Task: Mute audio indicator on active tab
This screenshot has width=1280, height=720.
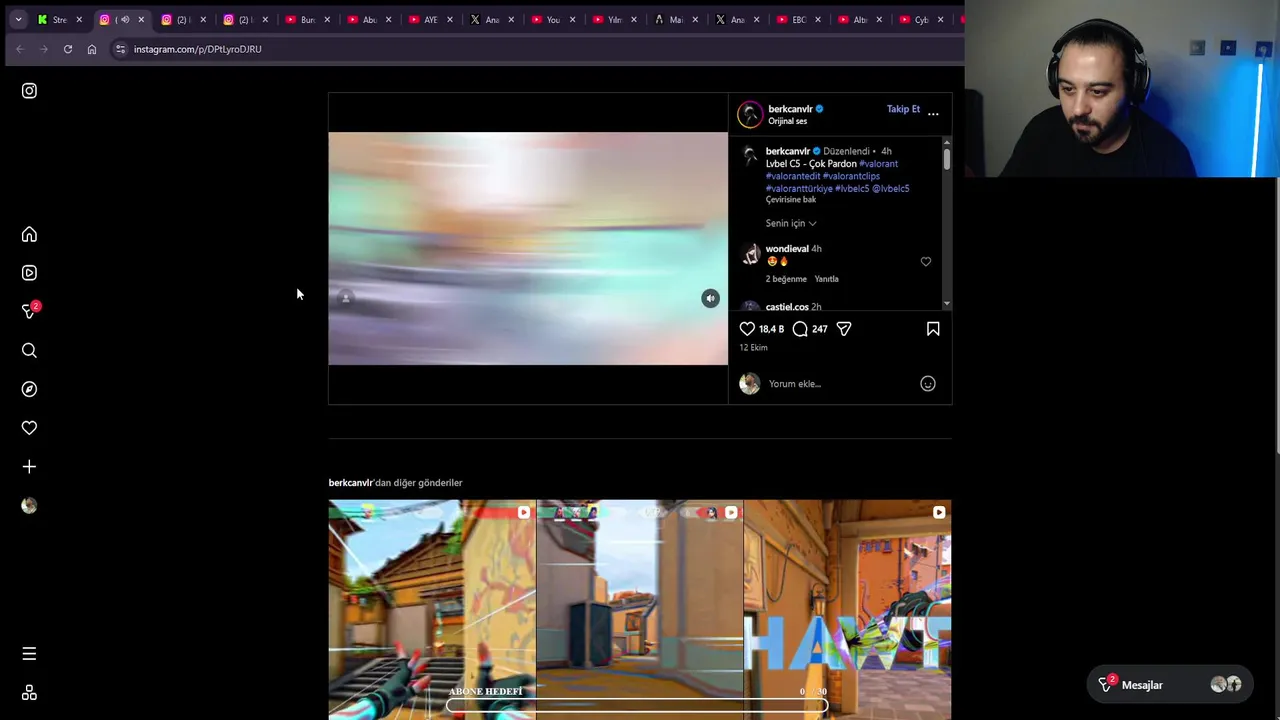Action: (x=125, y=20)
